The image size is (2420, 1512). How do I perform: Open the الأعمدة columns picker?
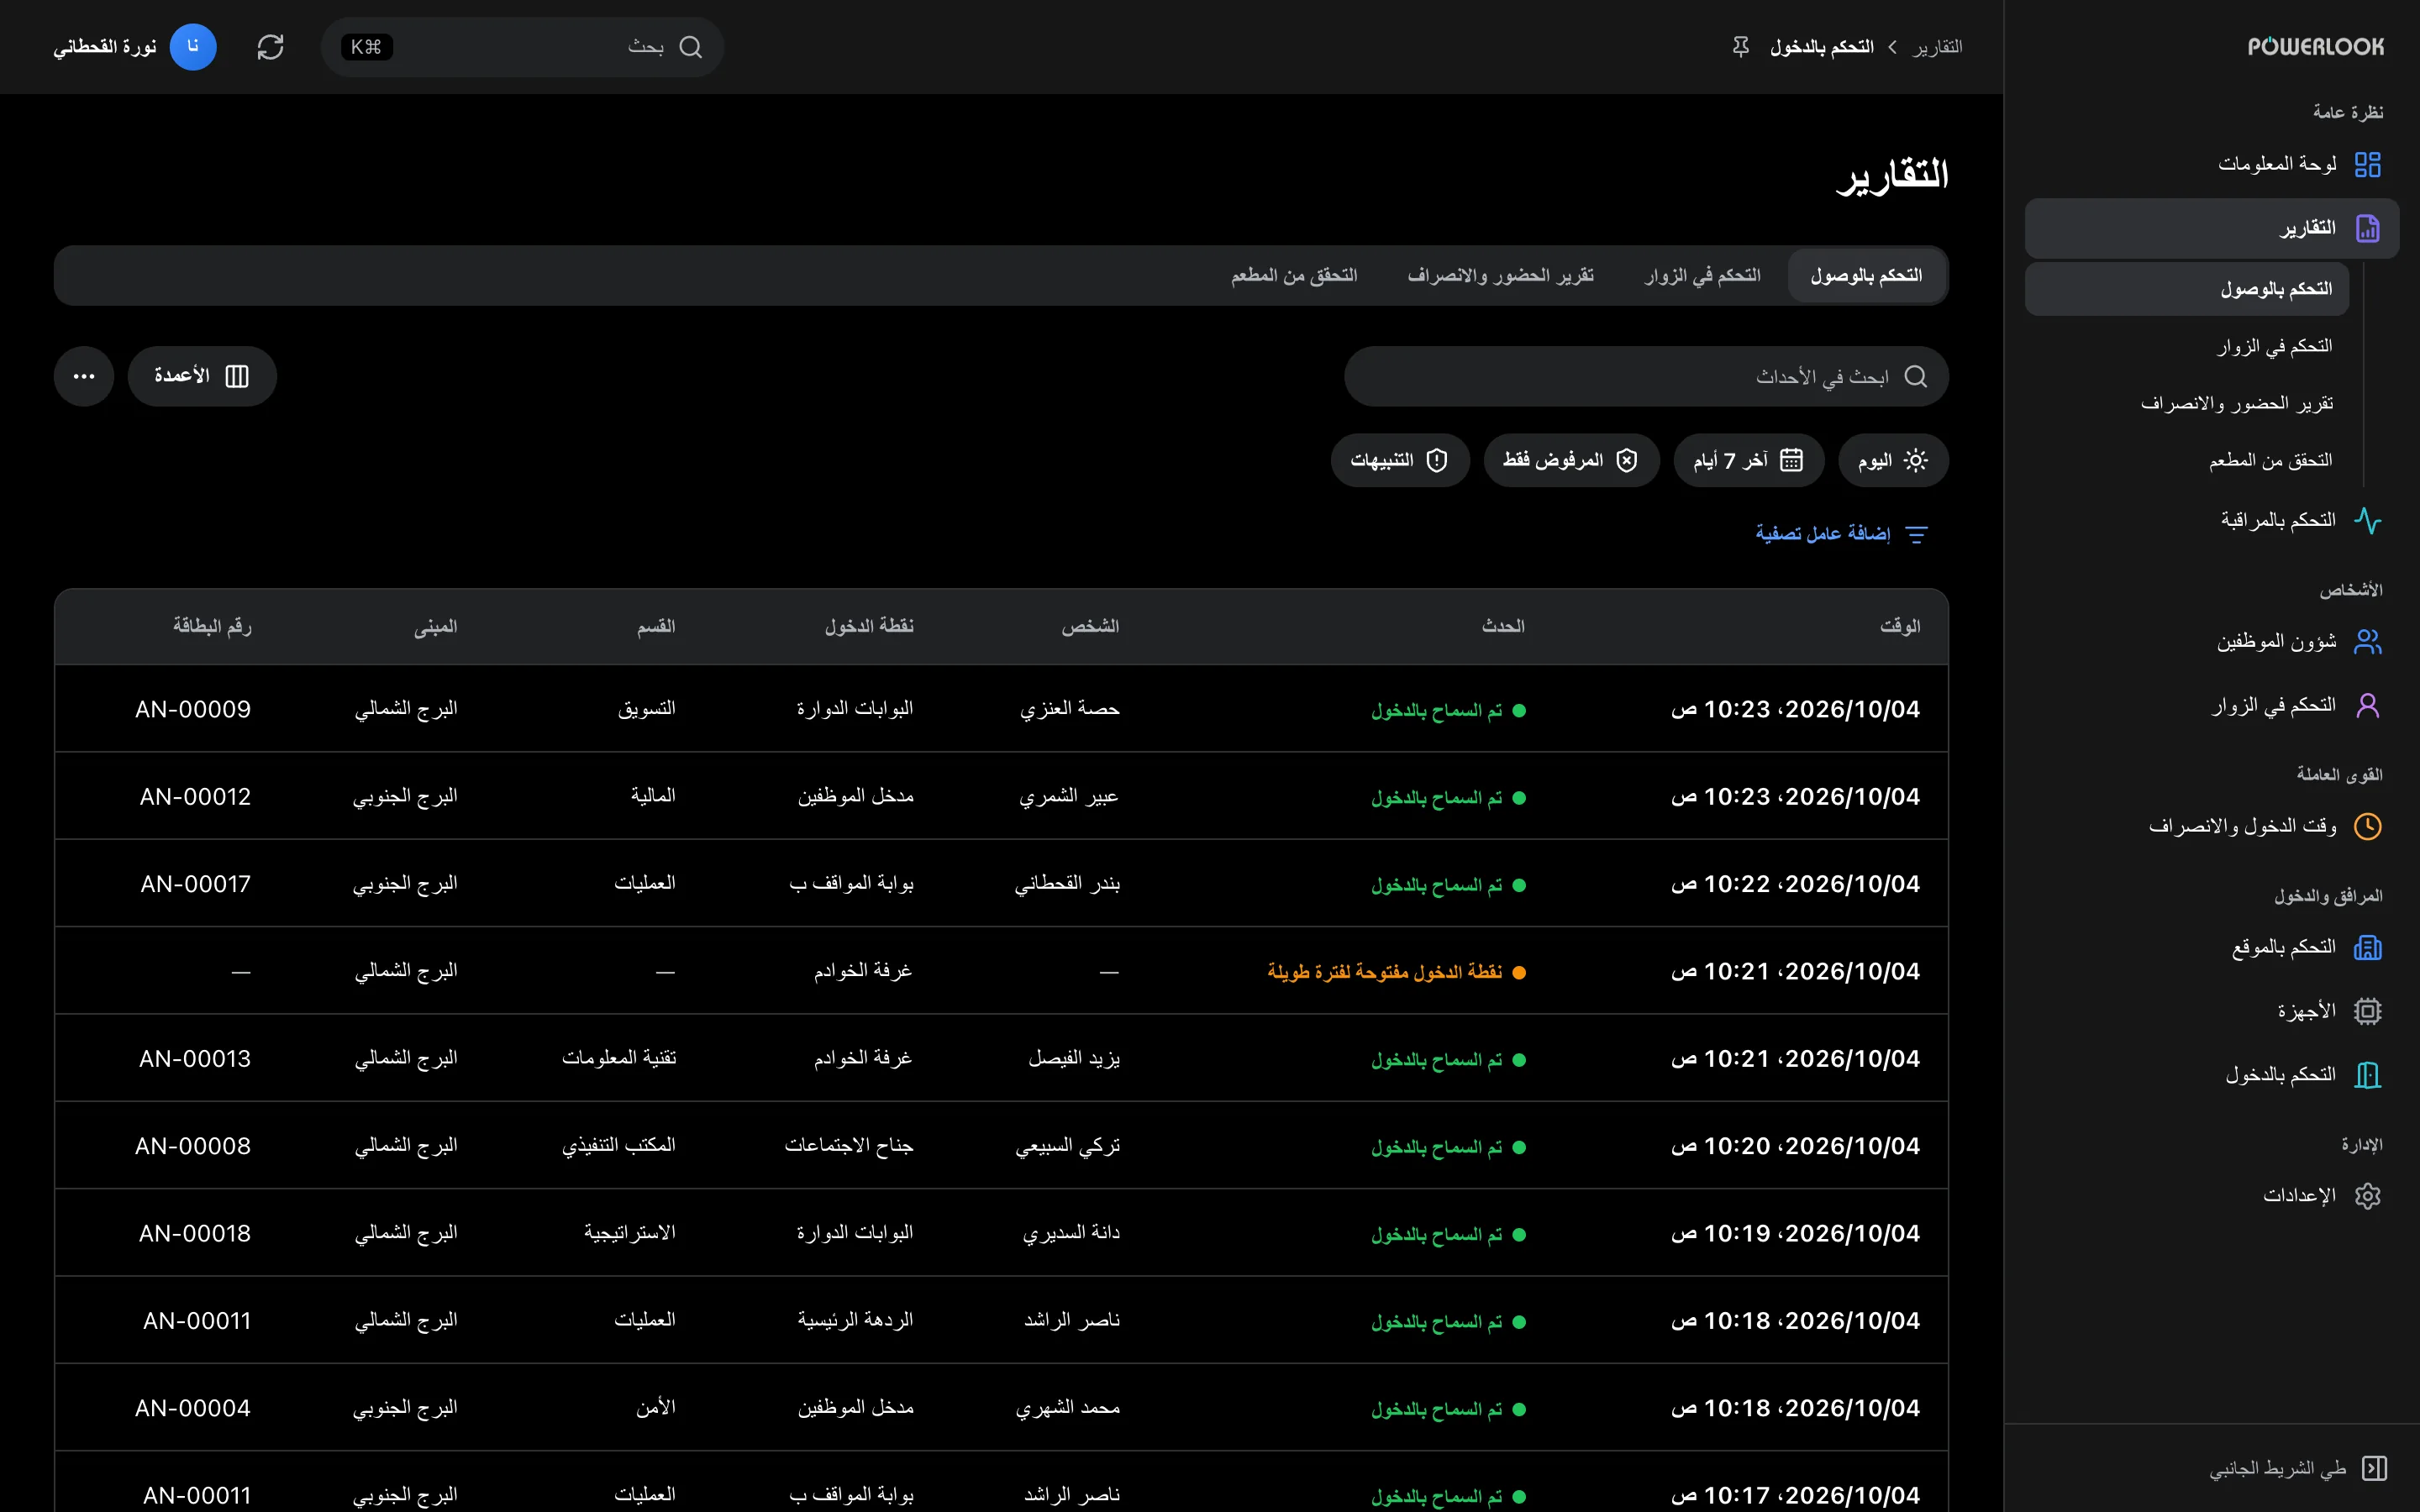pos(202,376)
